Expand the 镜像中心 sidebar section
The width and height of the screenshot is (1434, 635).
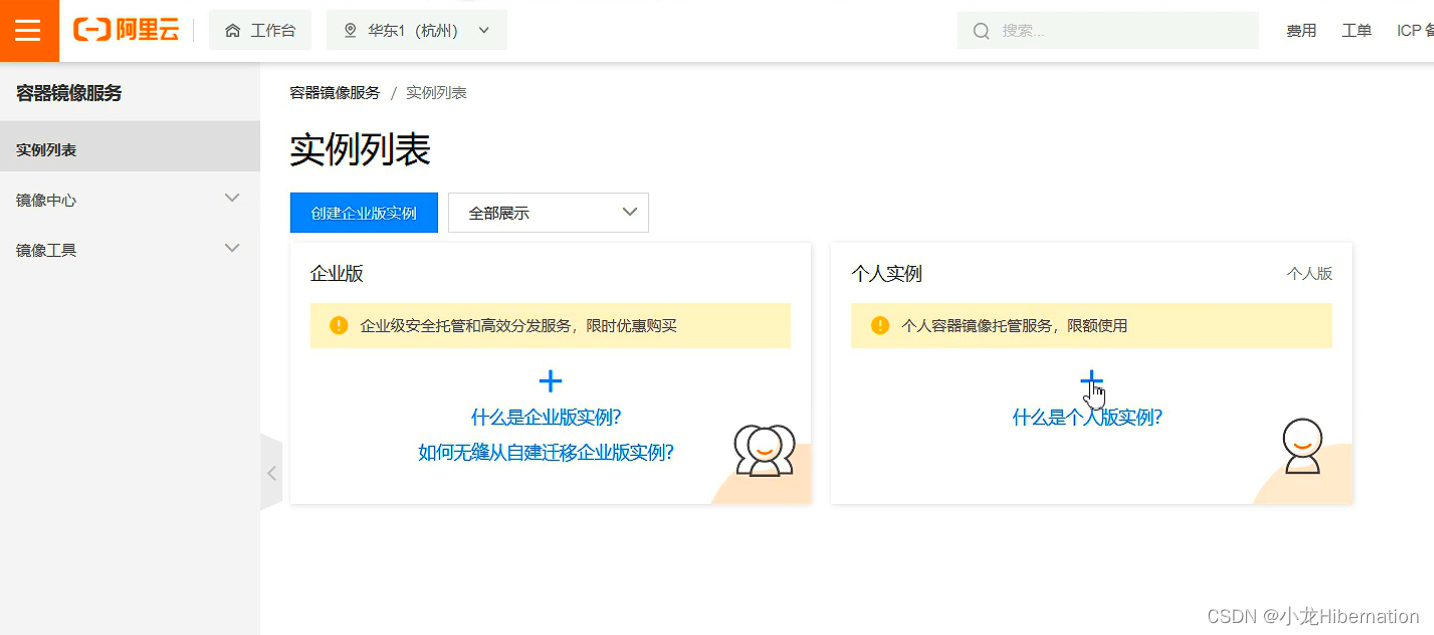130,199
